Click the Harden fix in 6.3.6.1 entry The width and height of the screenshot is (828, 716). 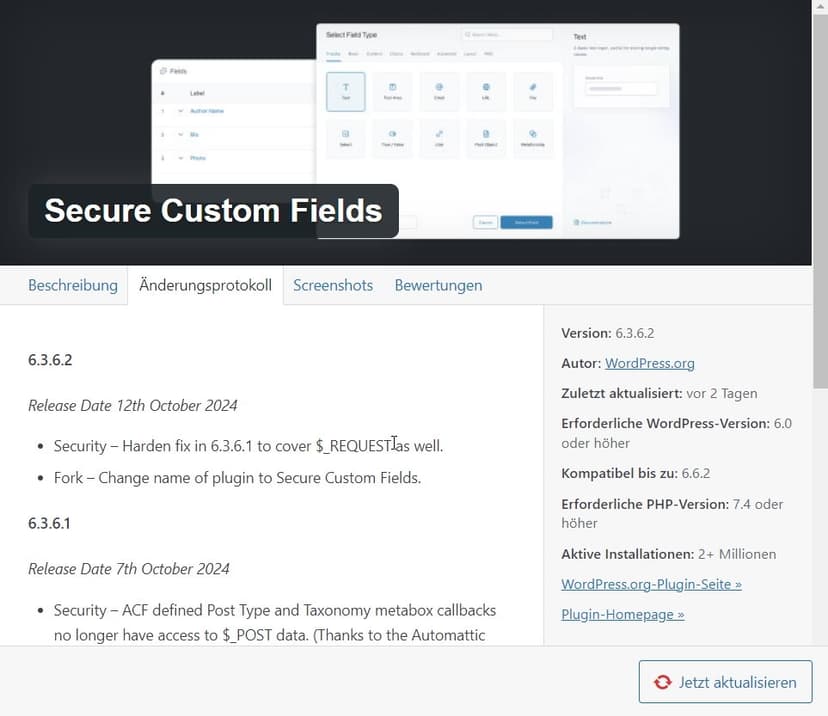tap(248, 446)
